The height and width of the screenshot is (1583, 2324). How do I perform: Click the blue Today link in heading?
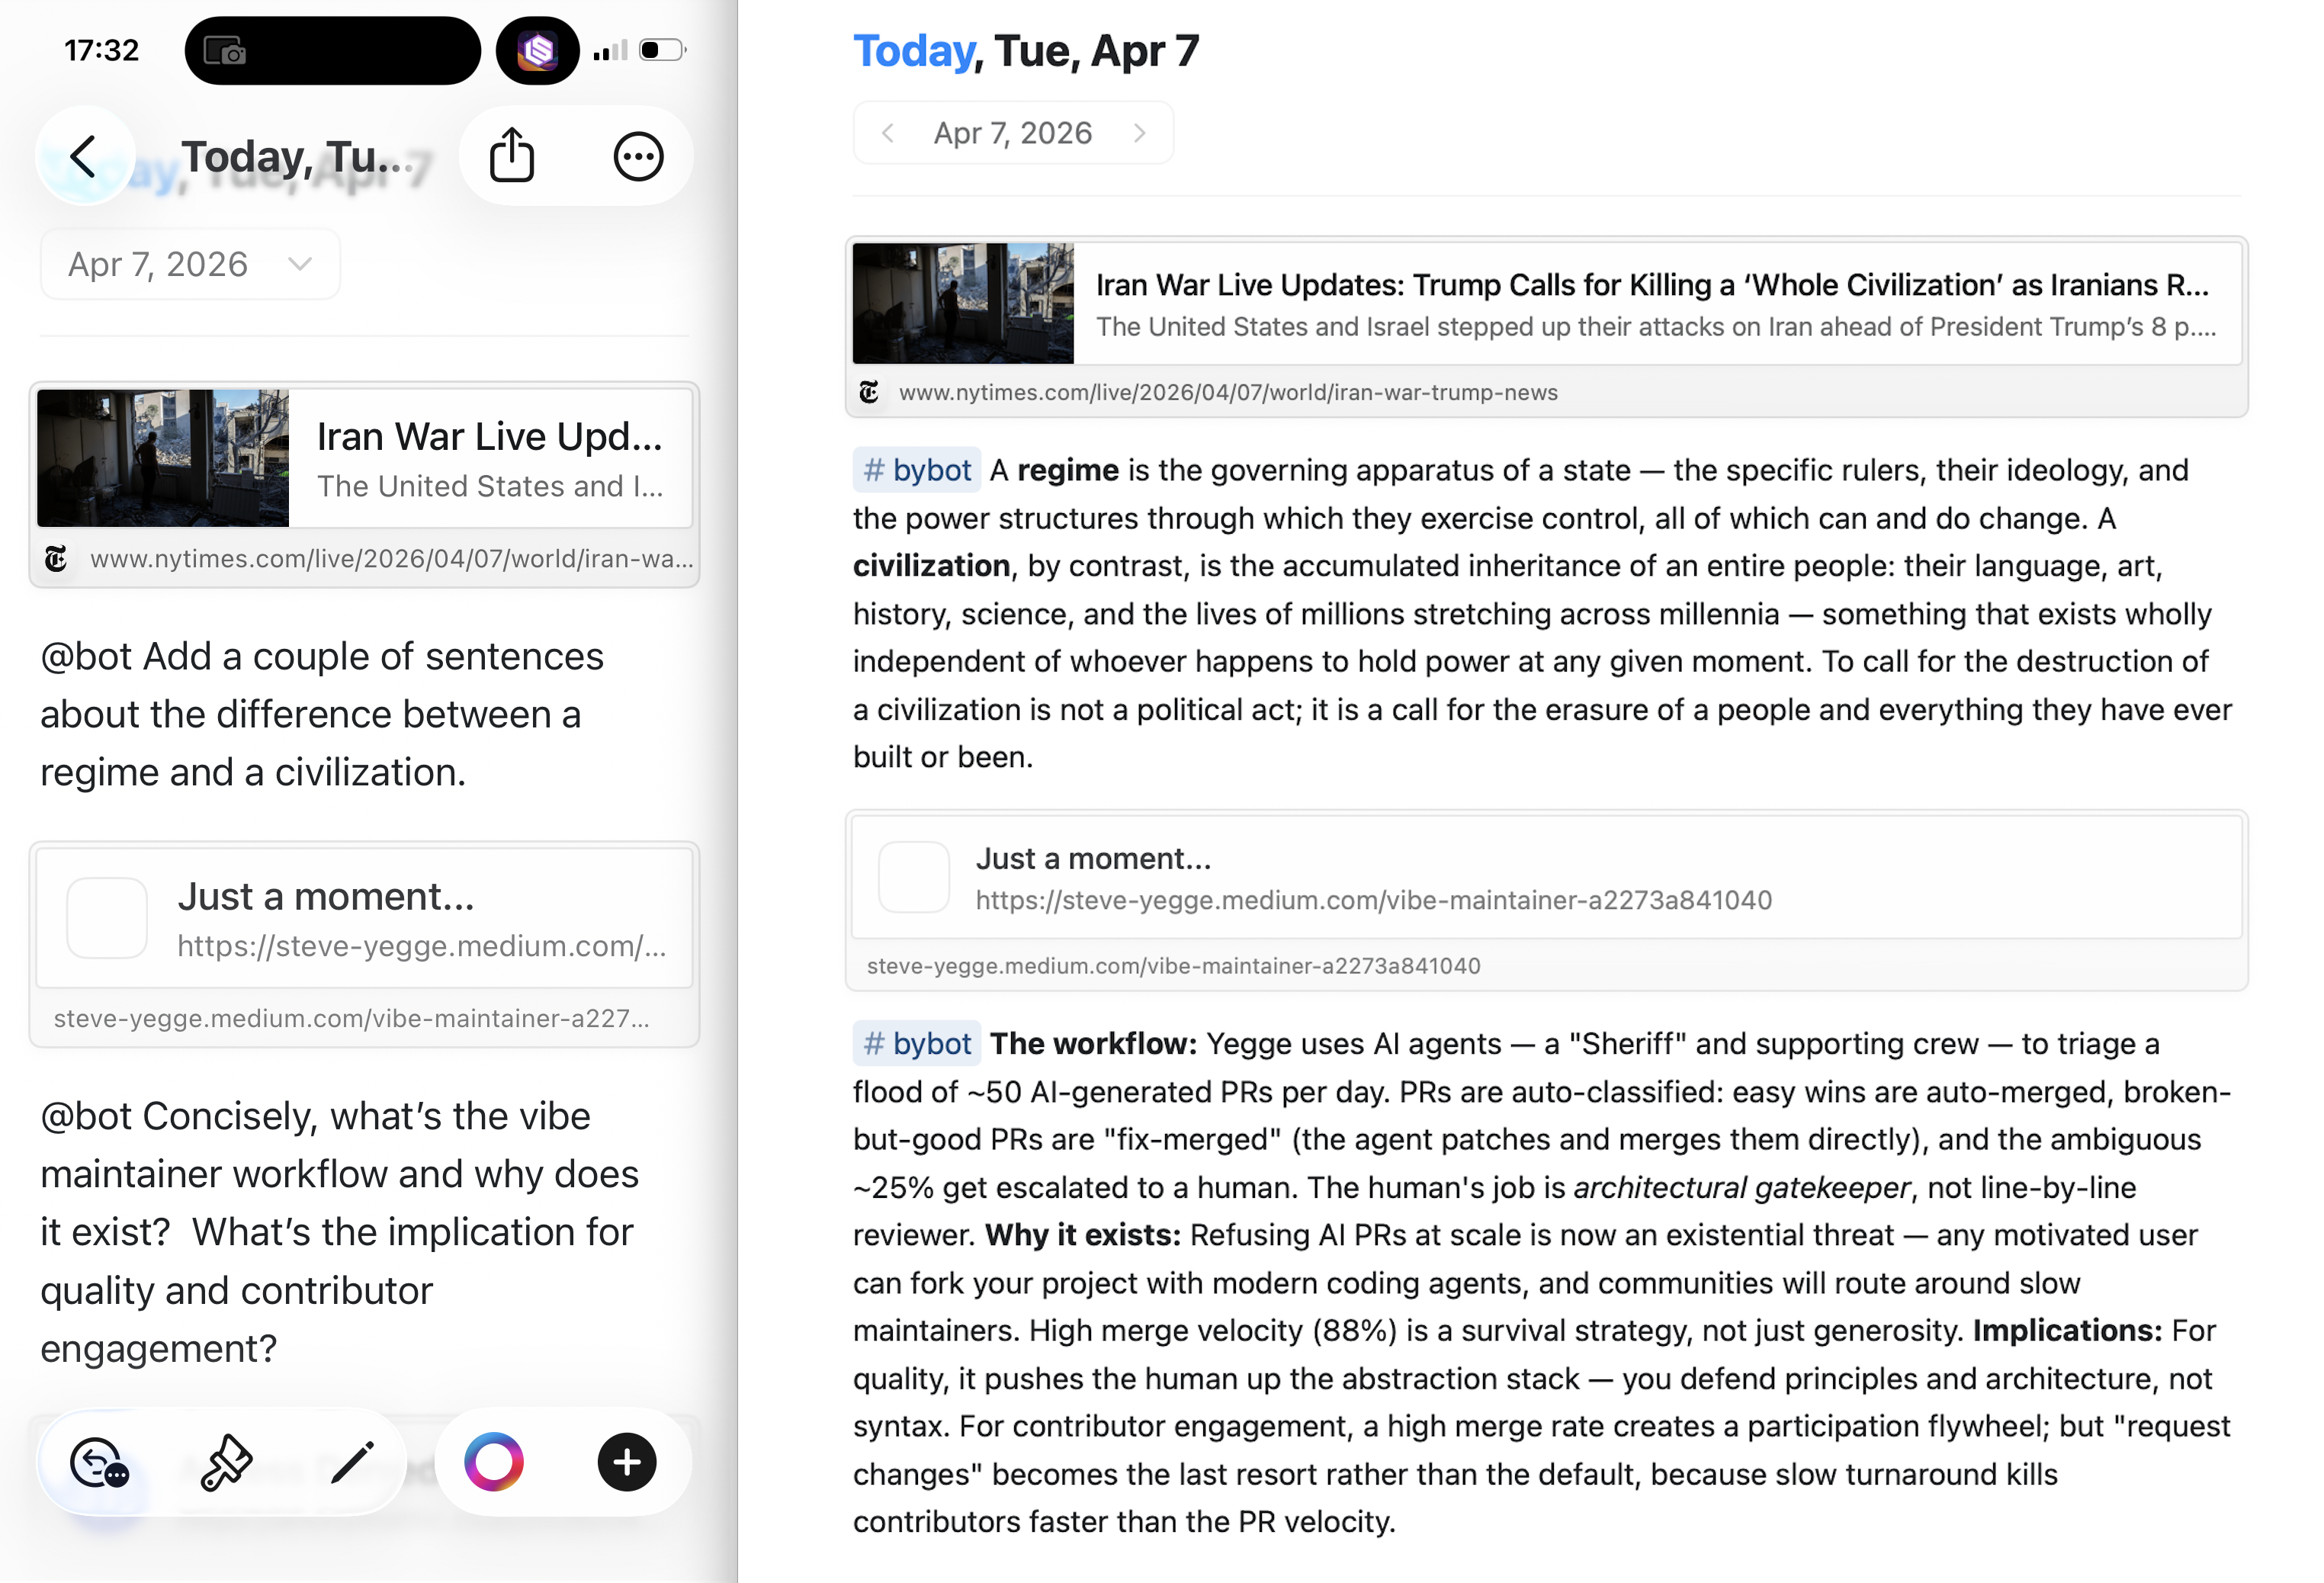(913, 51)
